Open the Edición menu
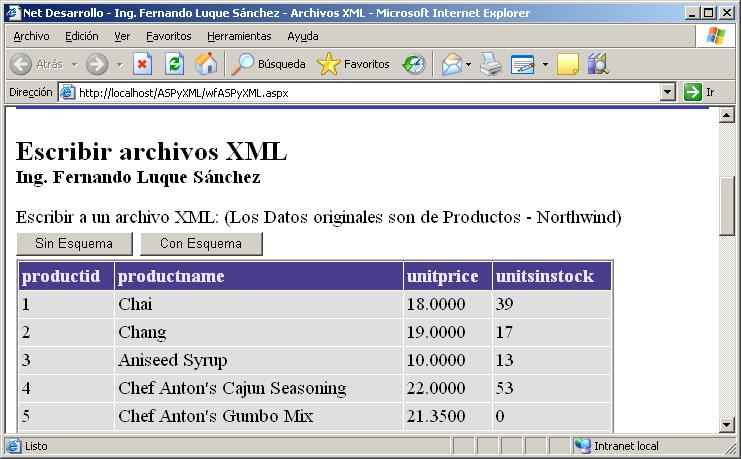Screen dimensions: 741x459 tap(82, 36)
